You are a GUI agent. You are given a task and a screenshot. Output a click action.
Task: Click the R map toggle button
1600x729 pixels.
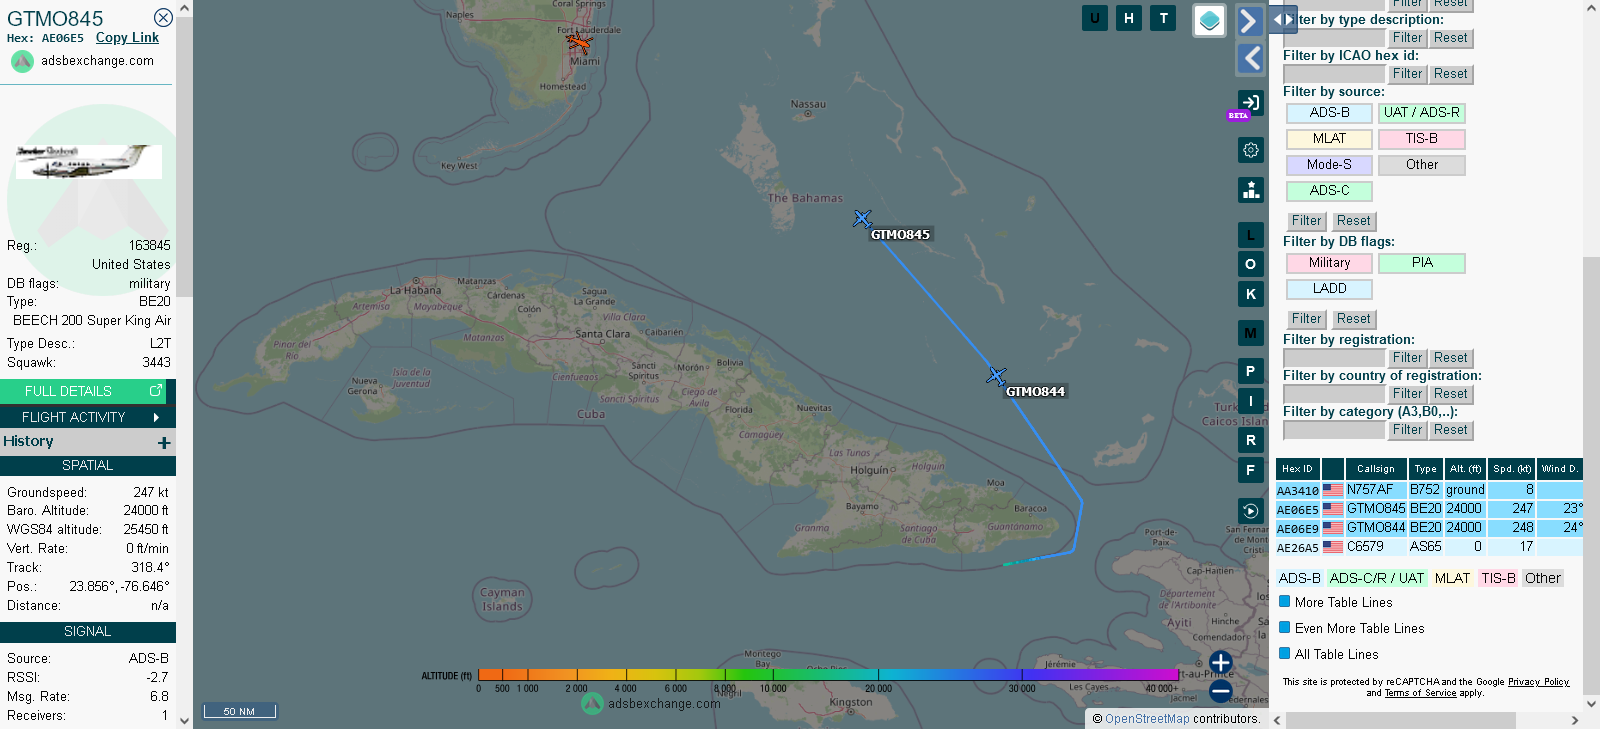[x=1250, y=440]
